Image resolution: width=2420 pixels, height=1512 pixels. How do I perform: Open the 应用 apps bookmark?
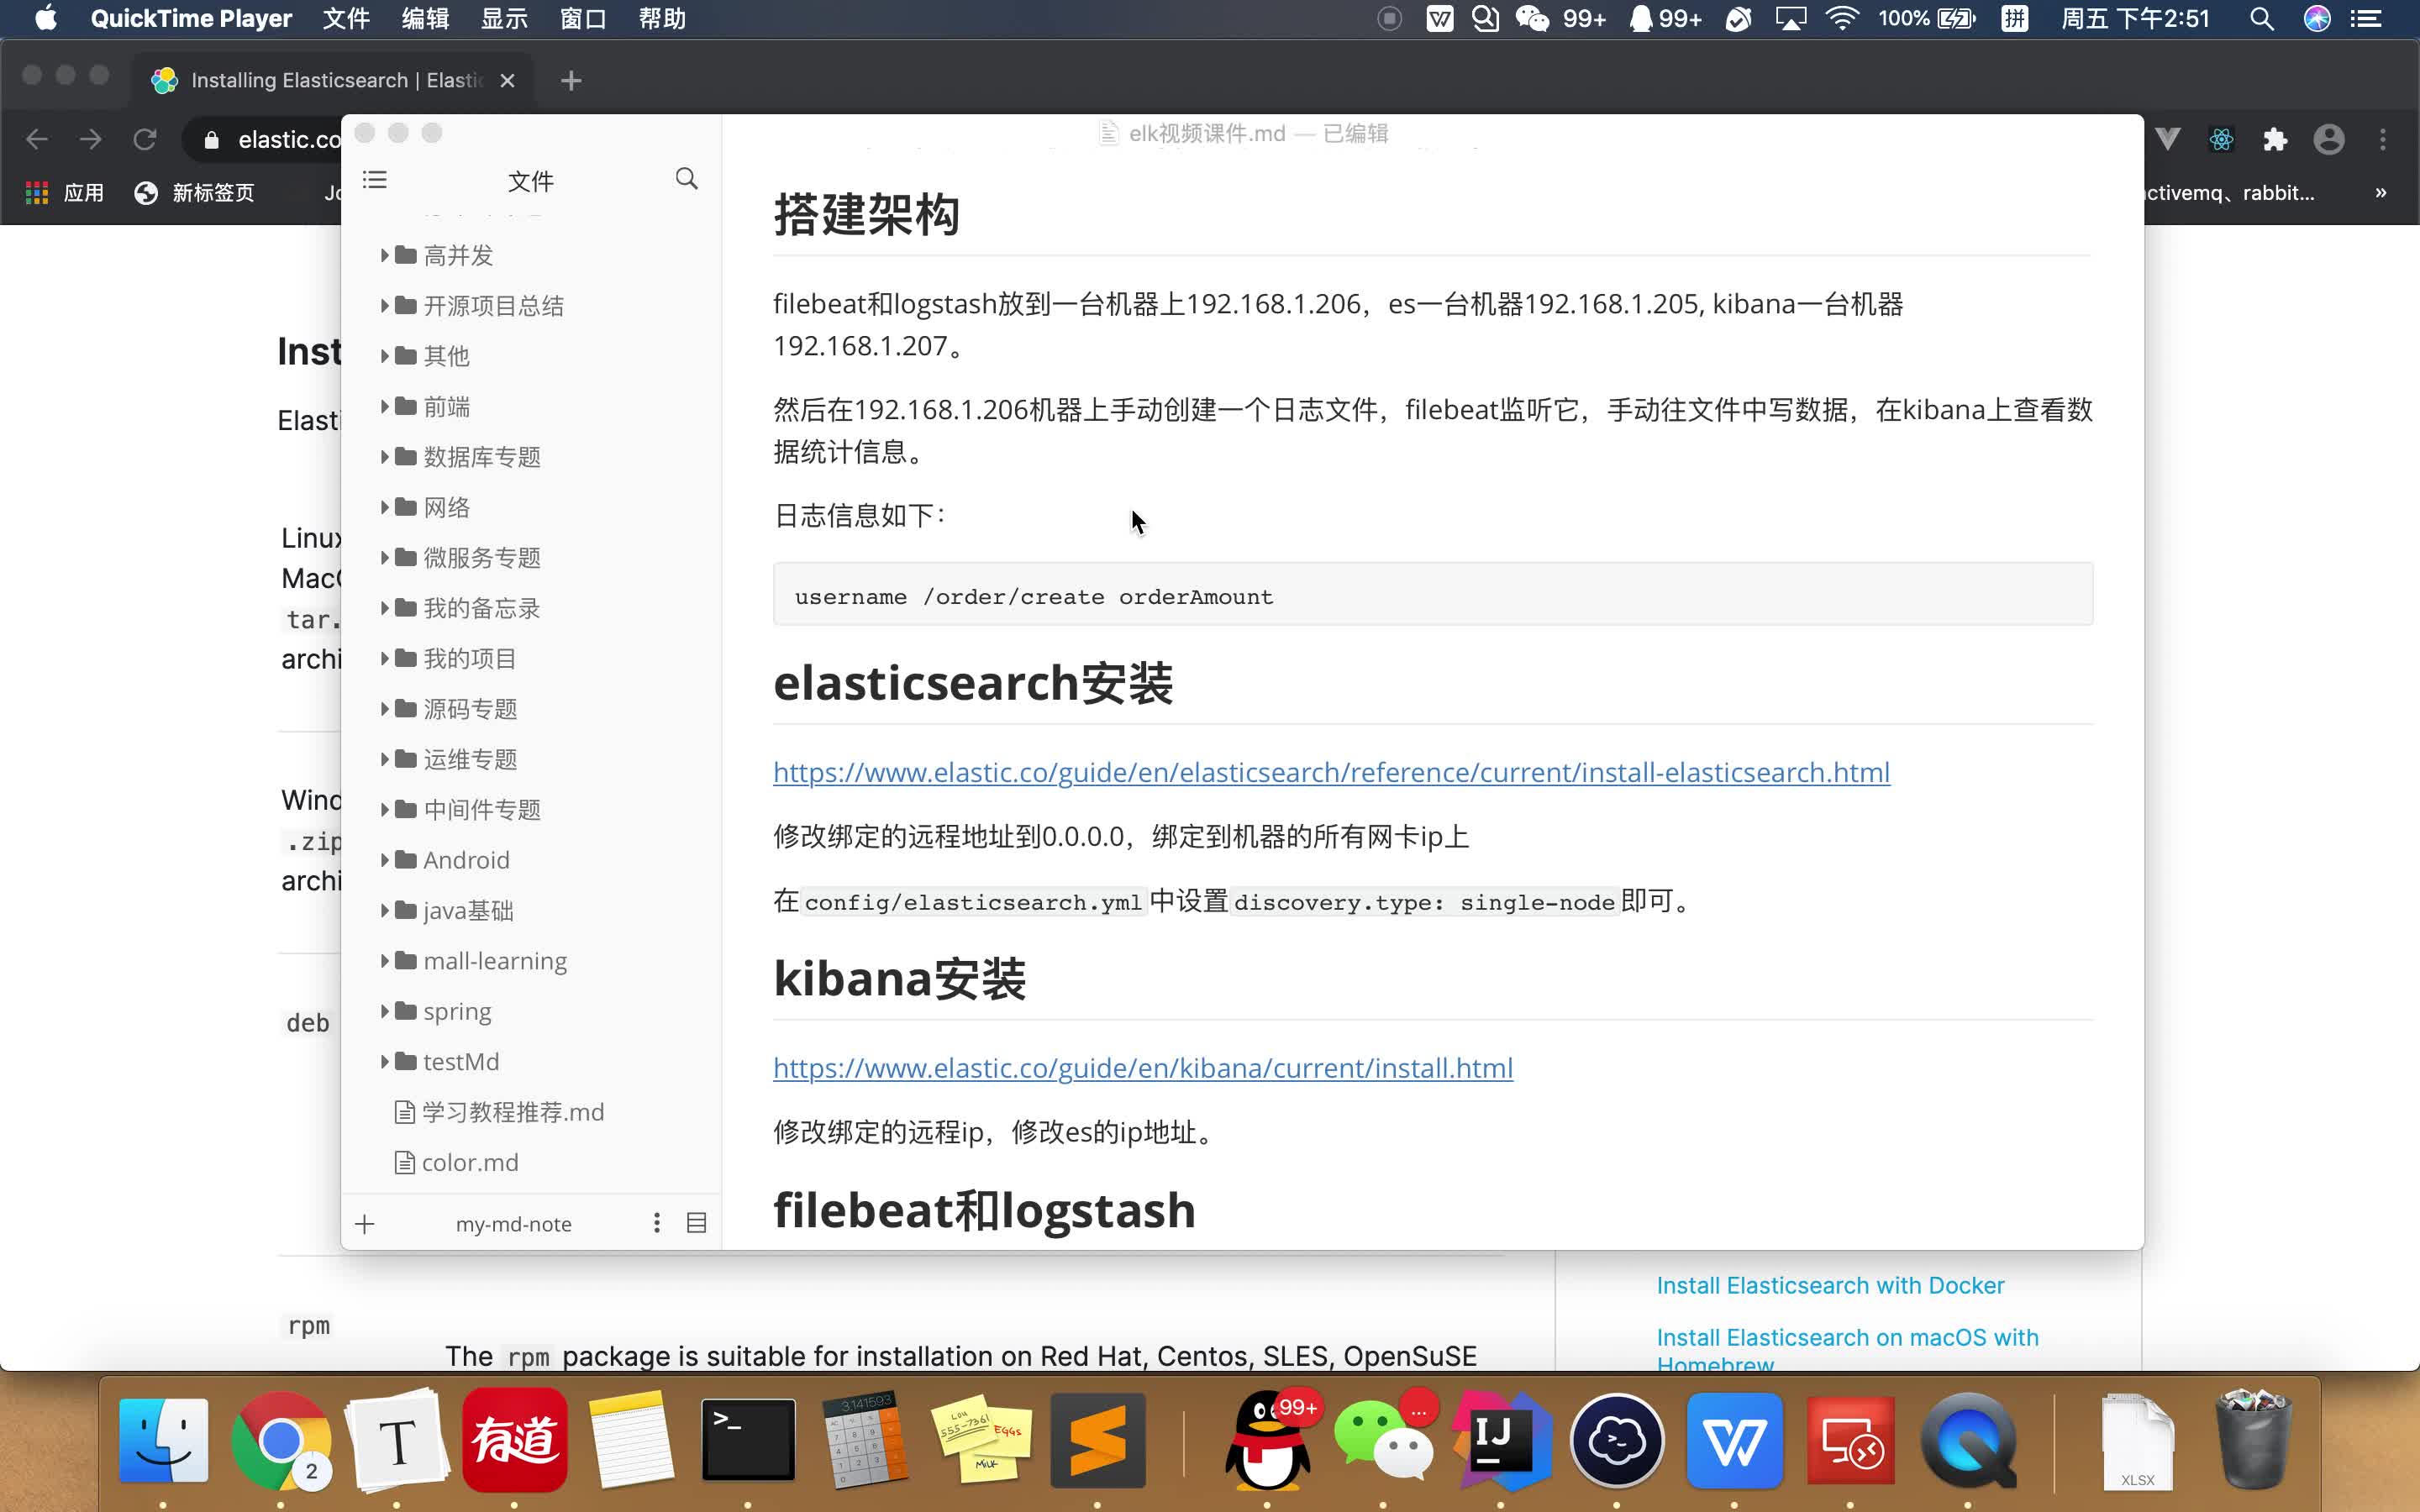[x=65, y=193]
